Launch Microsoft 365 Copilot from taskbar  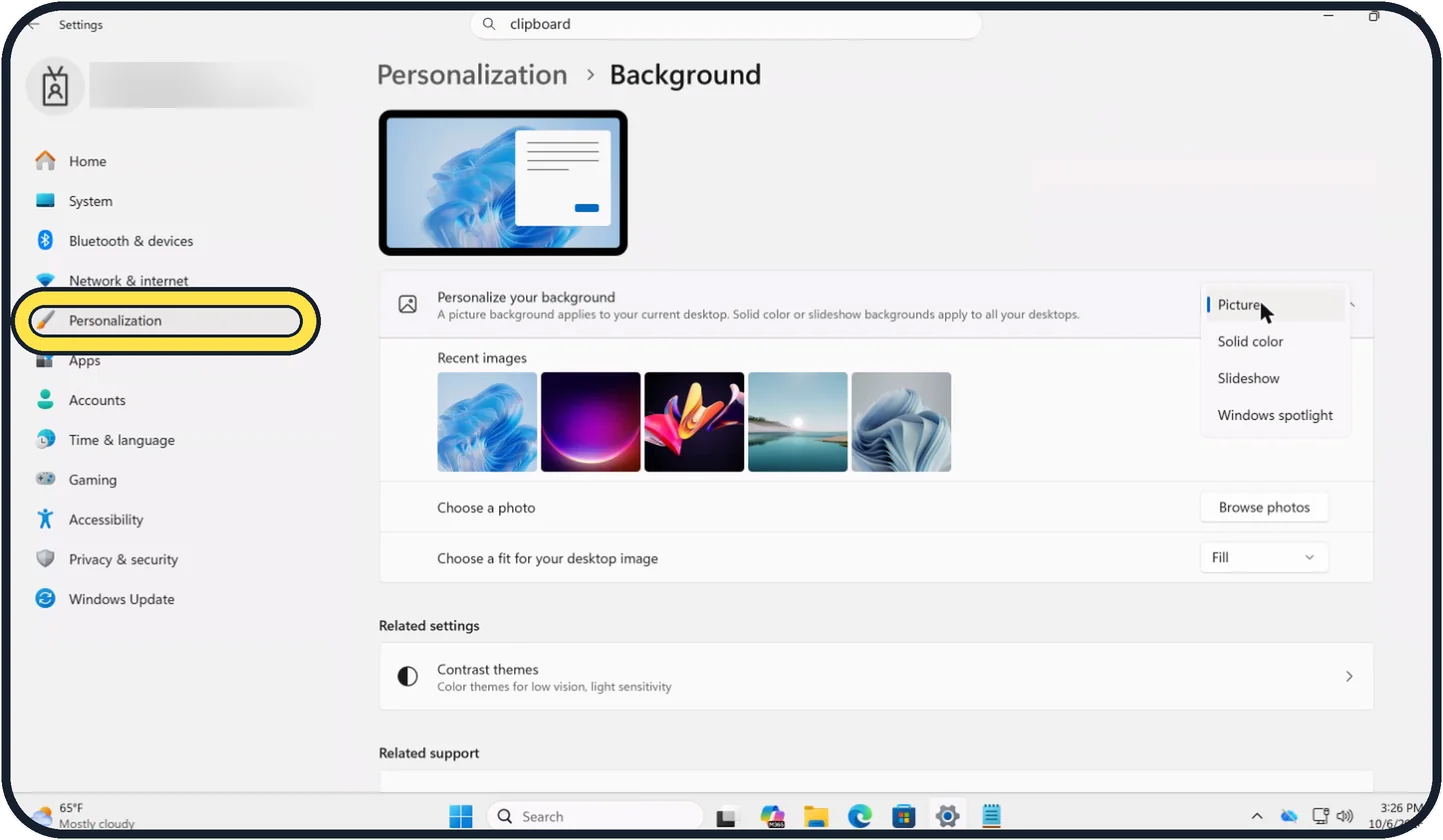click(x=772, y=816)
